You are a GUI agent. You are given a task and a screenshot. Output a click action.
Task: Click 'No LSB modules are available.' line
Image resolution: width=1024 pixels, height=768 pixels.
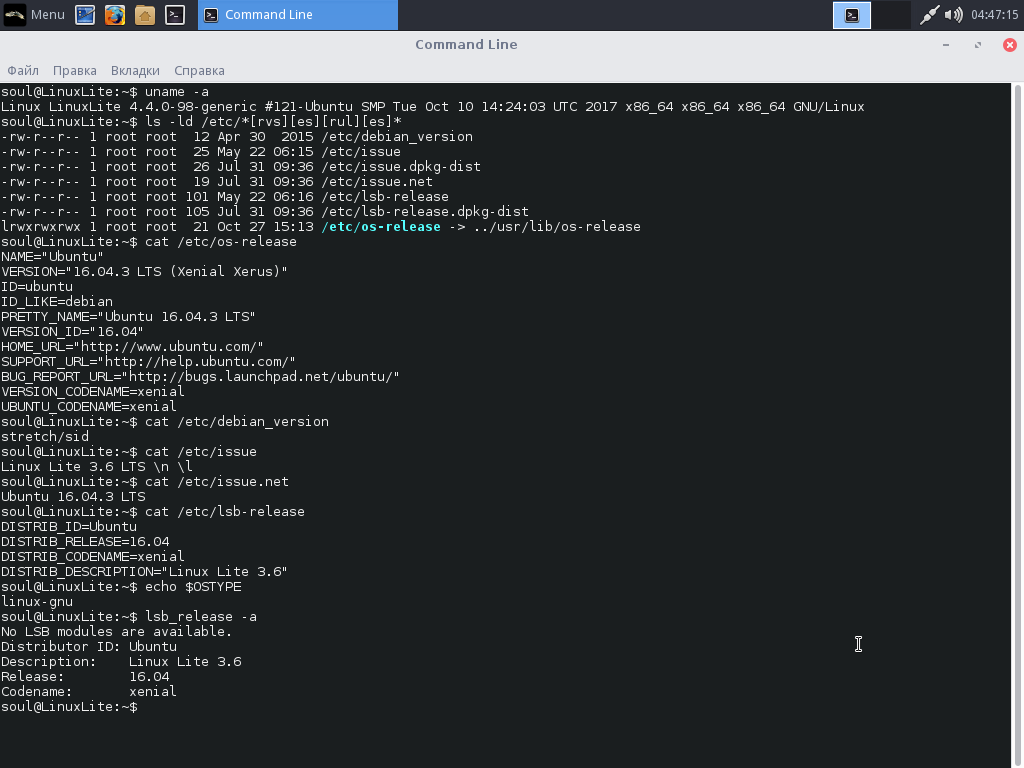[x=117, y=632]
